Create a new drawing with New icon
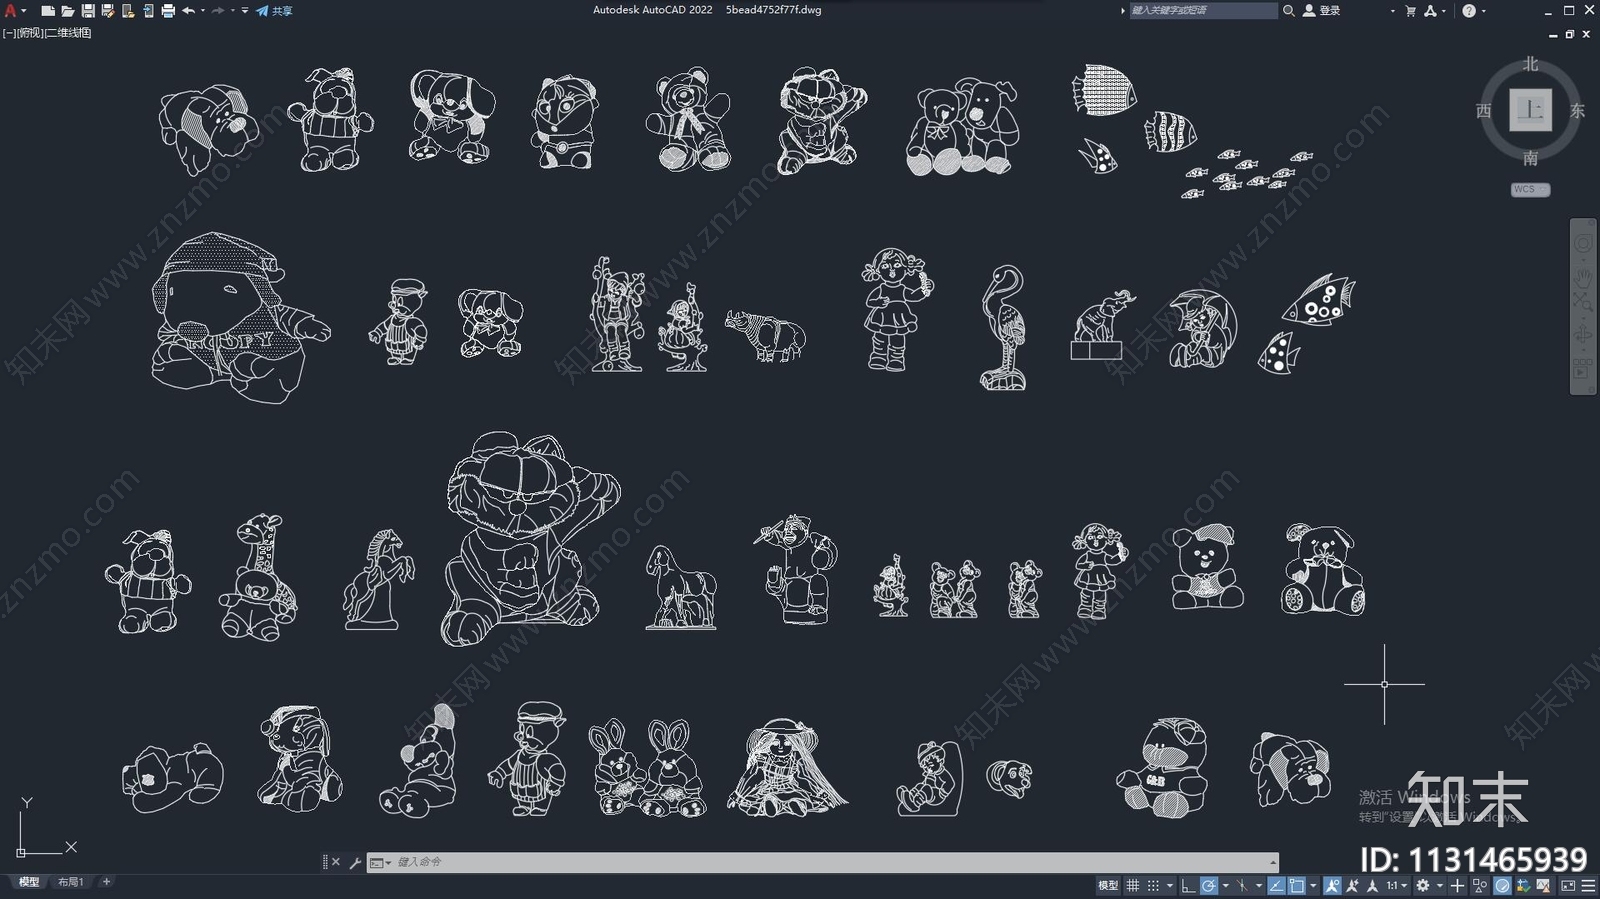 48,11
